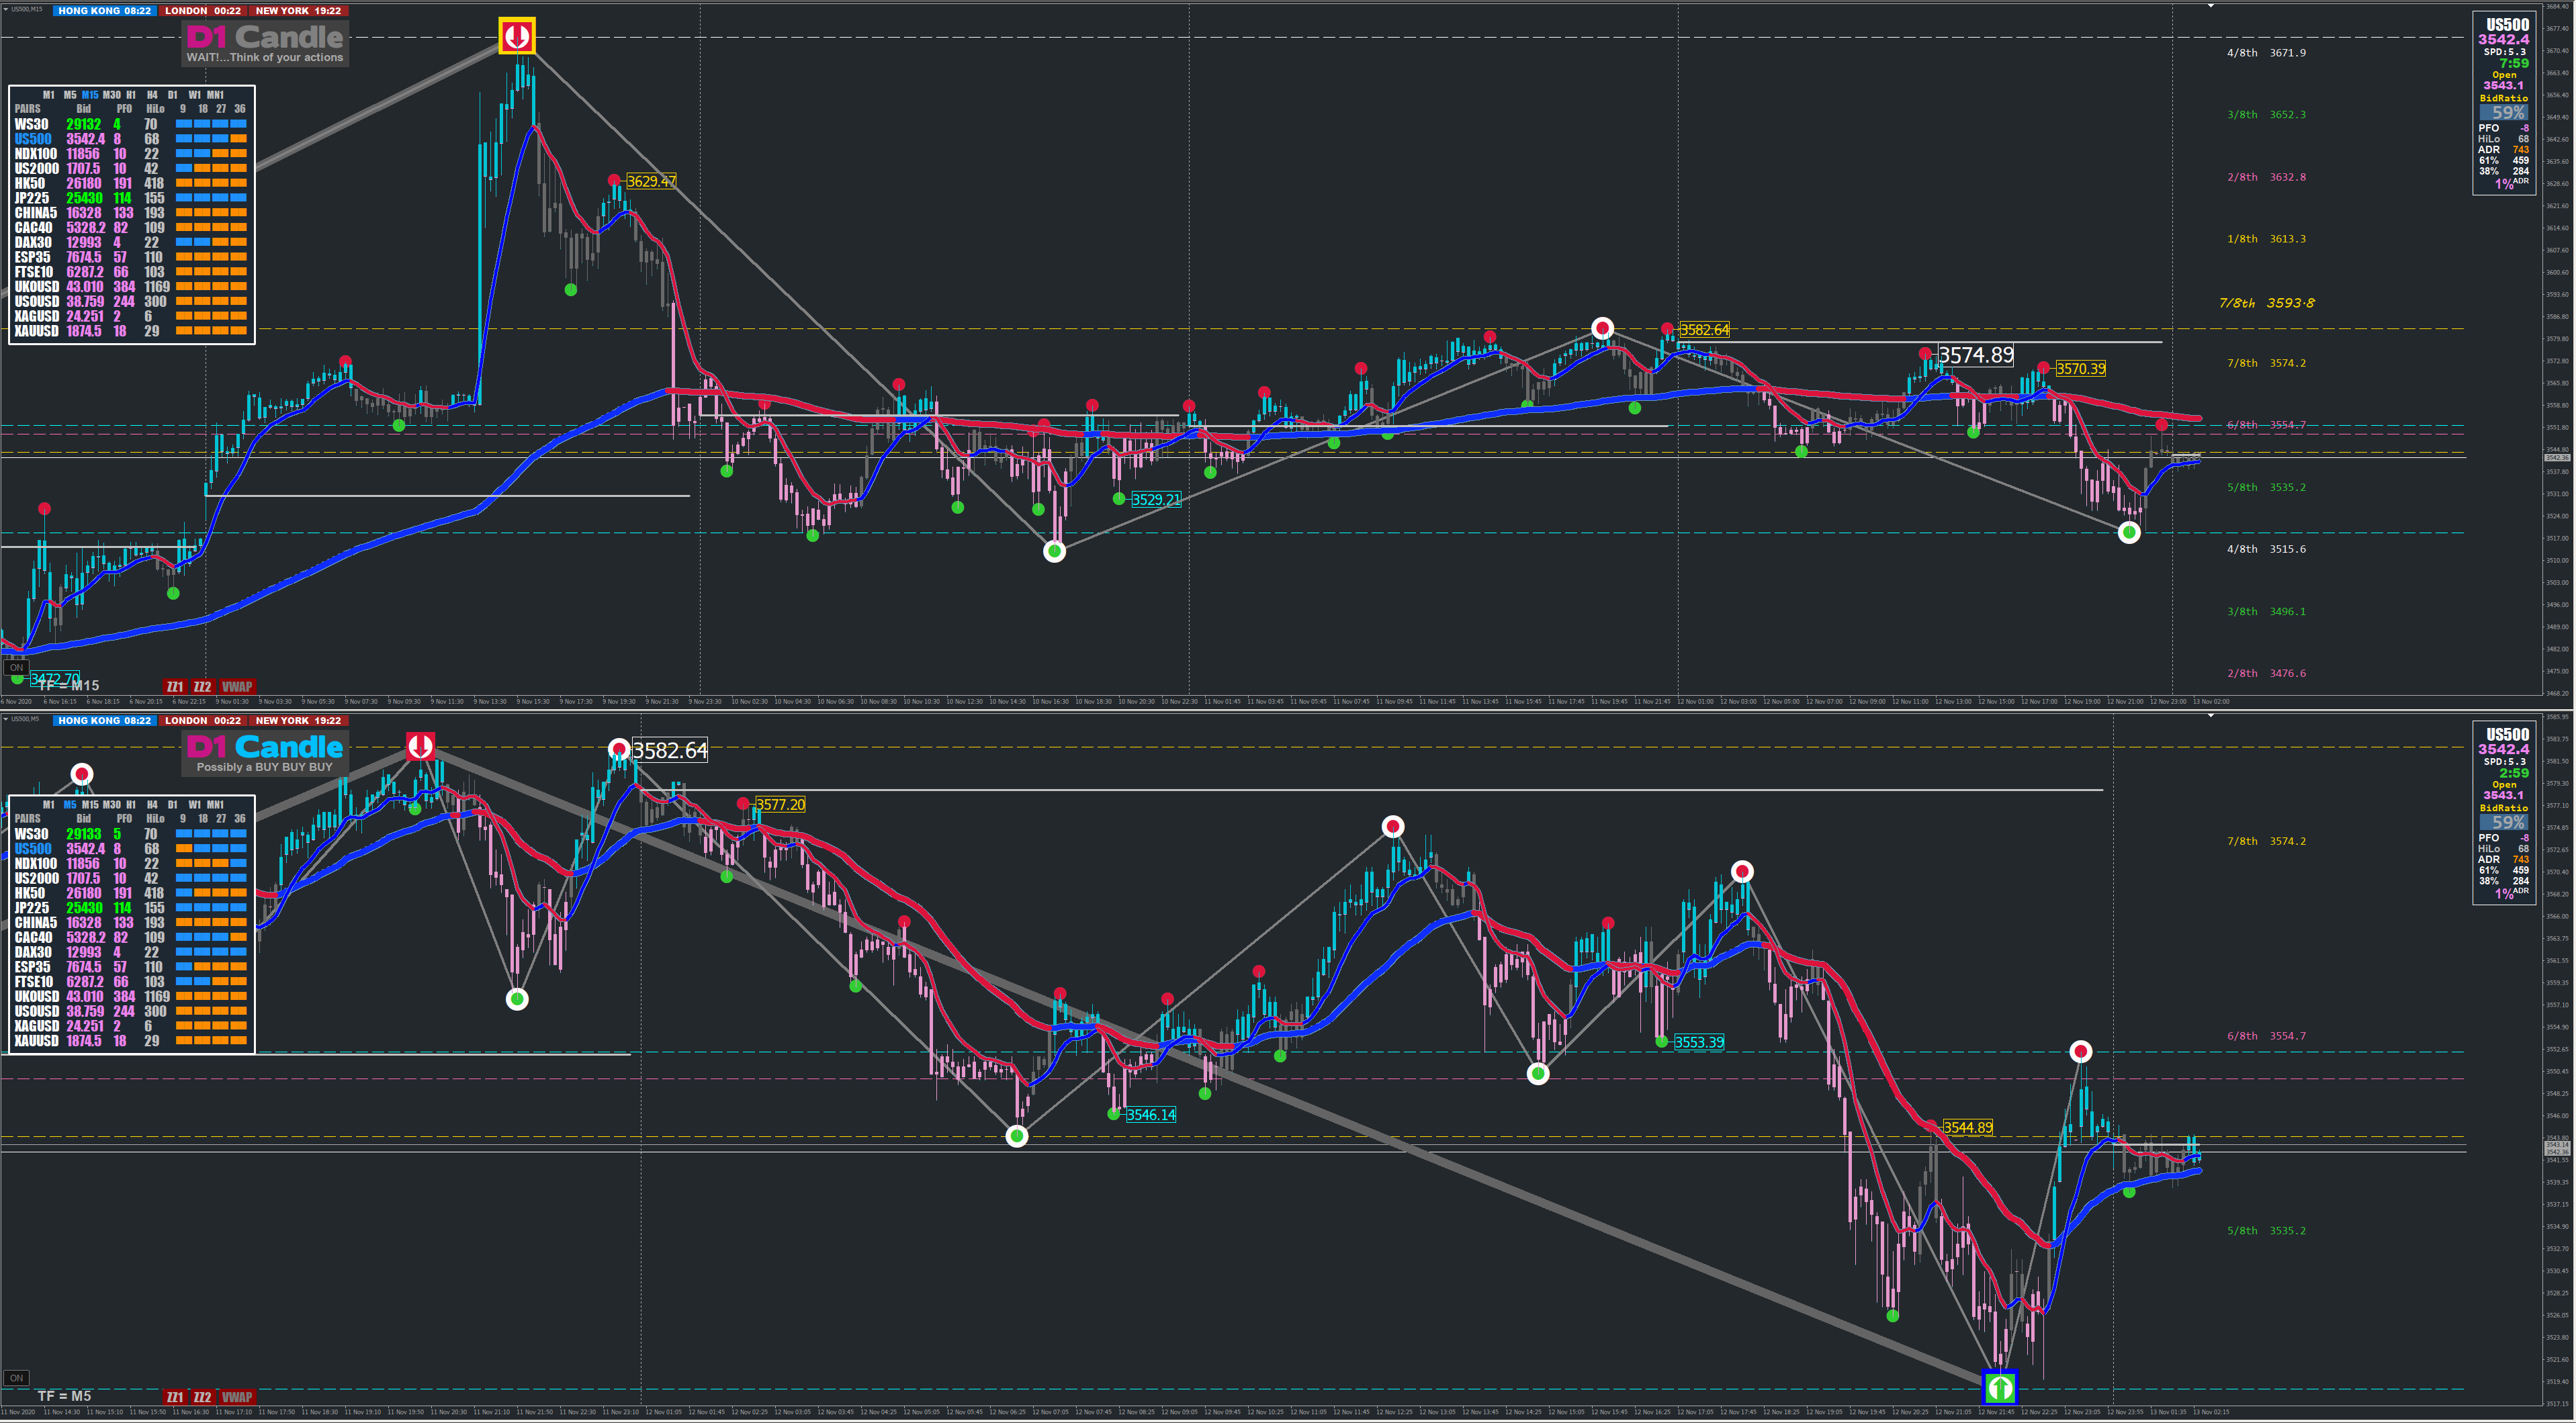Open XAUUSD symbol in lower pairs panel
This screenshot has width=2576, height=1423.
[x=36, y=1041]
